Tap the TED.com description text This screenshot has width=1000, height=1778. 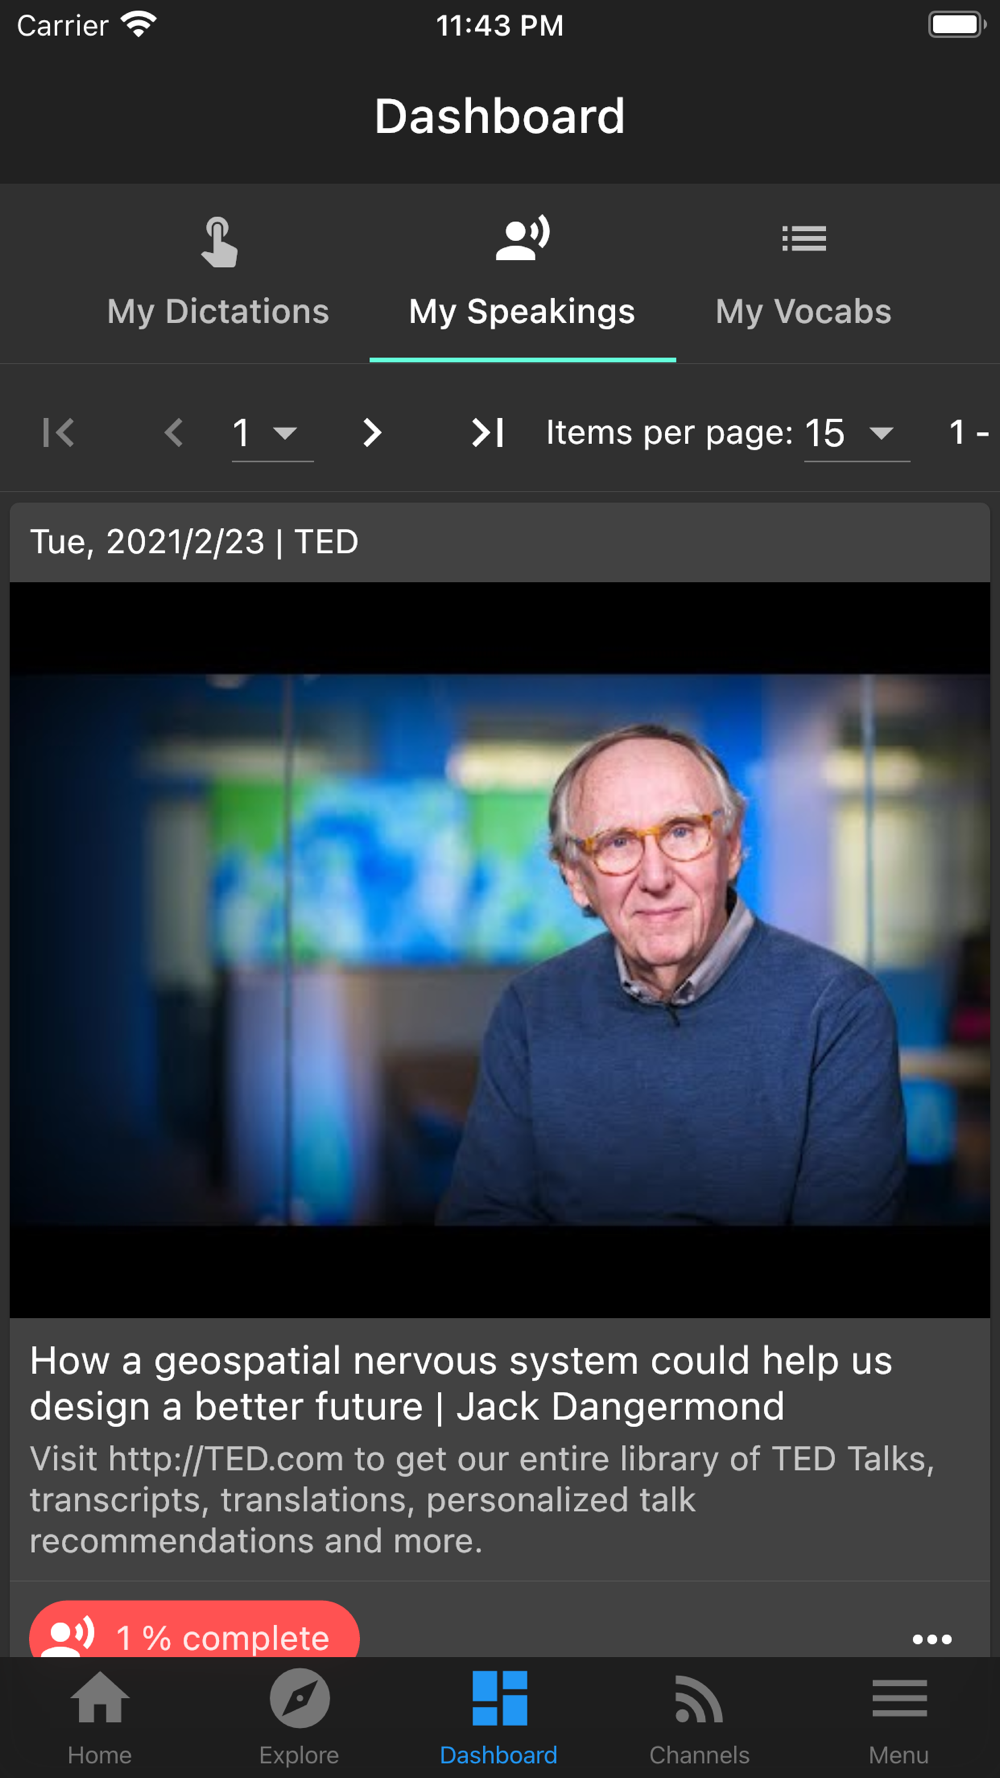click(482, 1499)
